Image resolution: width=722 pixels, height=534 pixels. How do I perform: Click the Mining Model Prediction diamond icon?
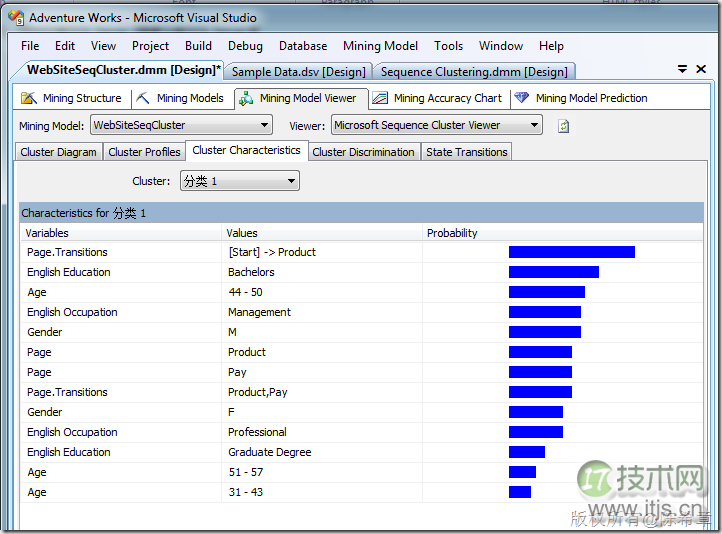pos(522,98)
